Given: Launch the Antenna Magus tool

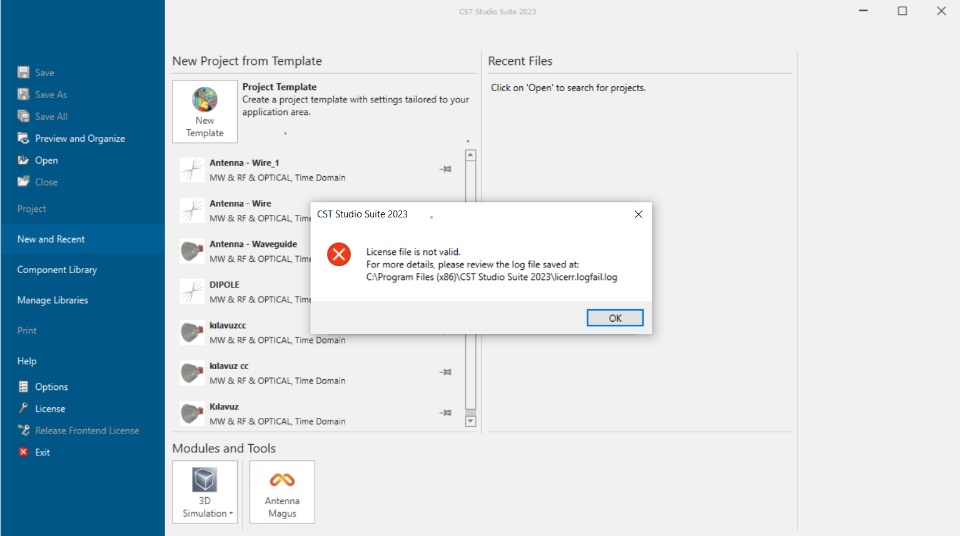Looking at the screenshot, I should click(282, 492).
